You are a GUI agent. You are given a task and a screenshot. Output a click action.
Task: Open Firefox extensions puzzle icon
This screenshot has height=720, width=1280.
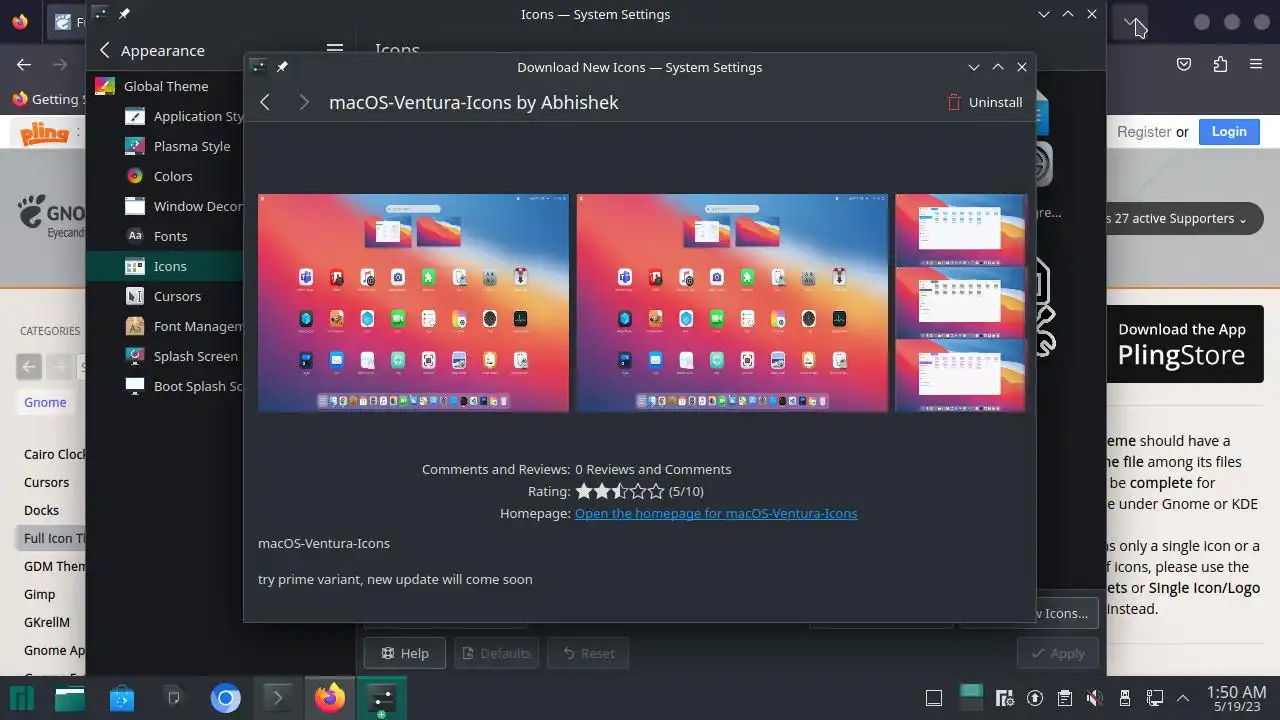click(1220, 64)
